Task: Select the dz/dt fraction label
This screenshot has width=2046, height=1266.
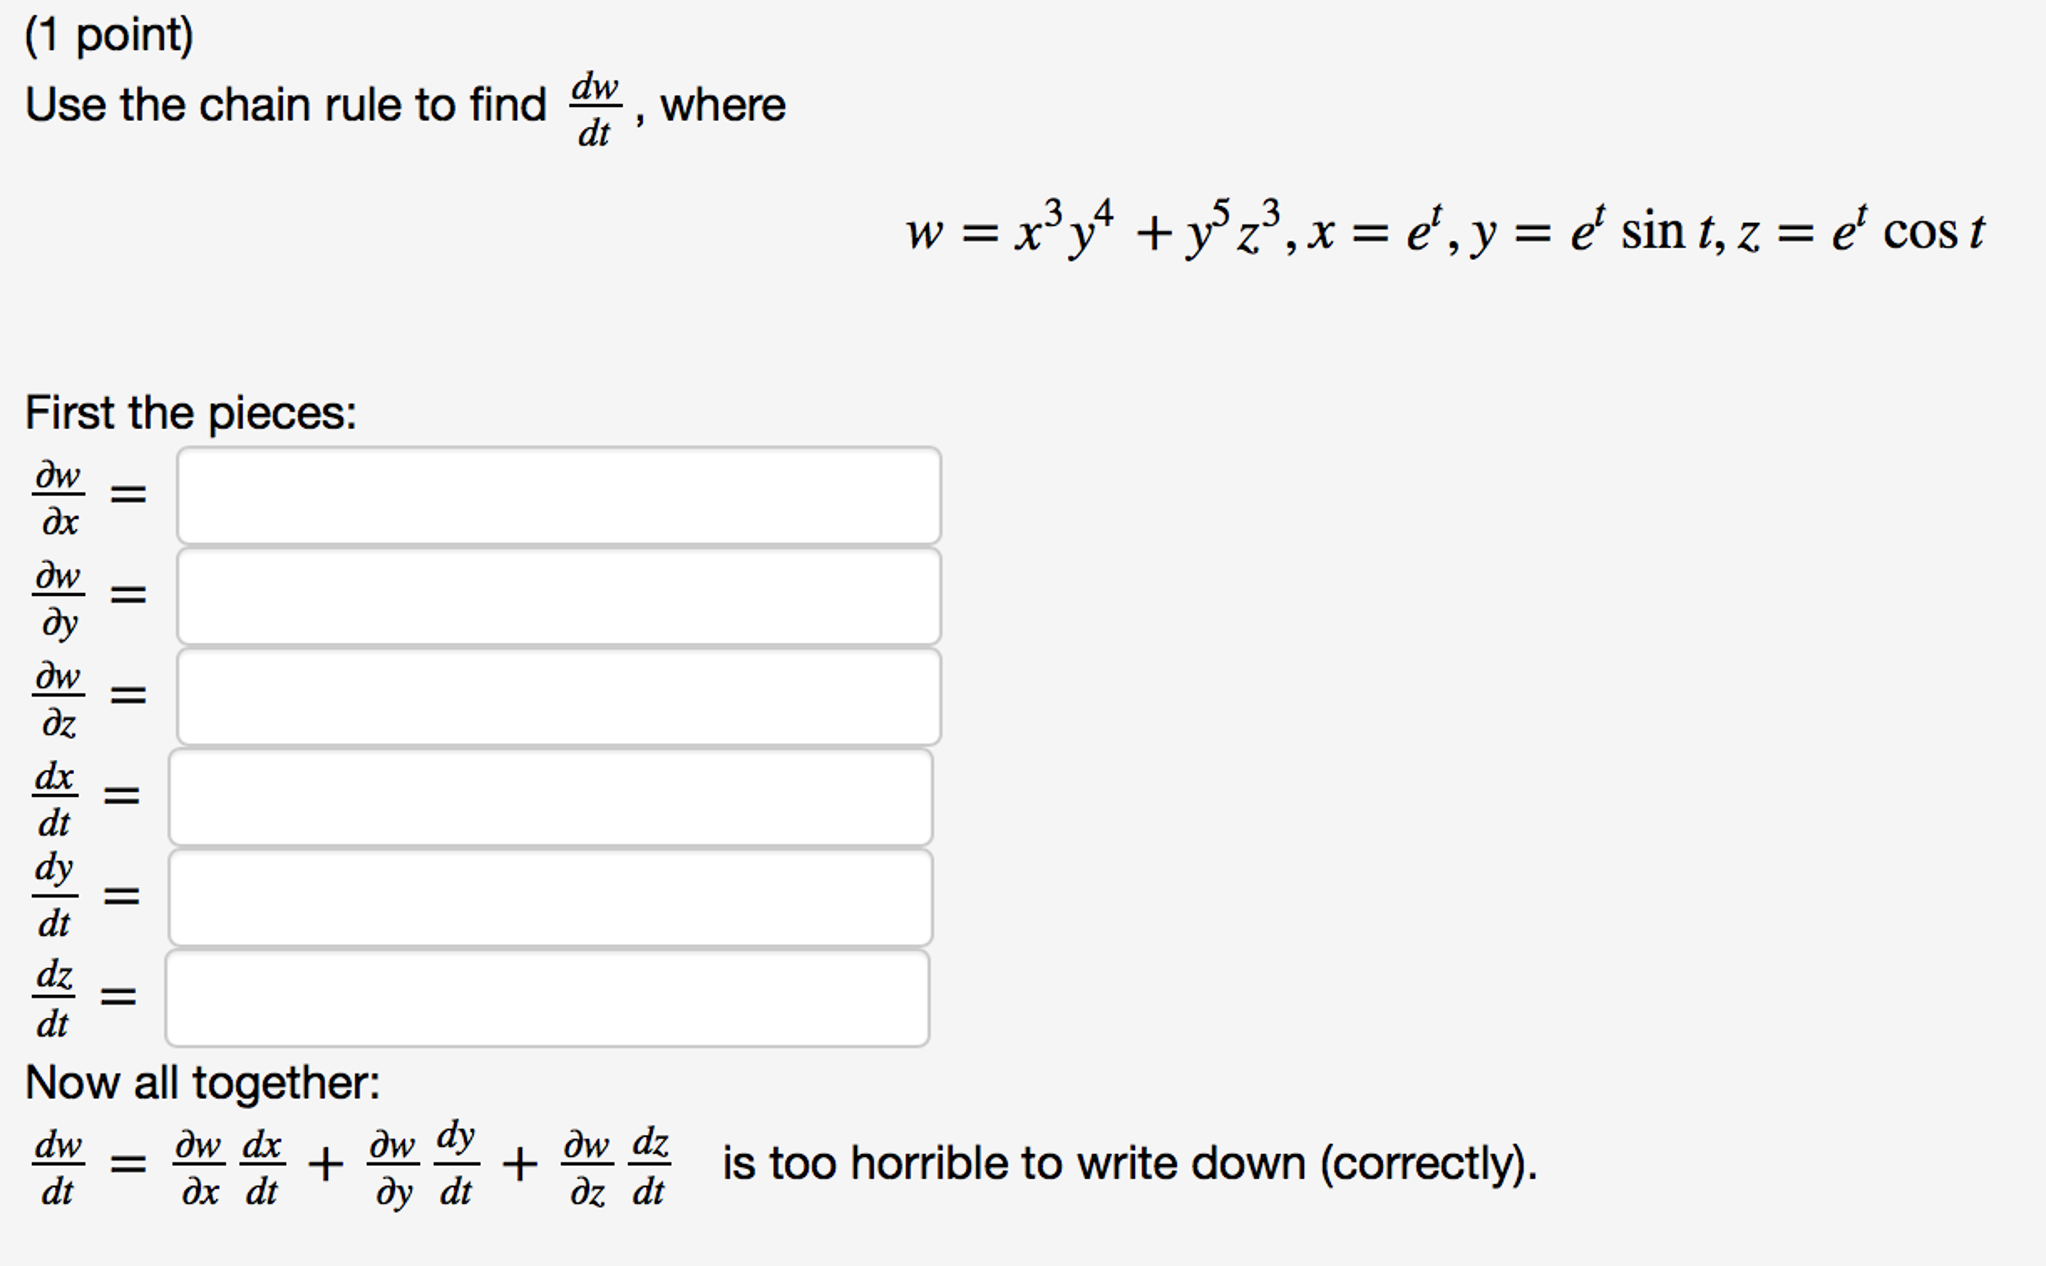Action: pyautogui.click(x=55, y=995)
